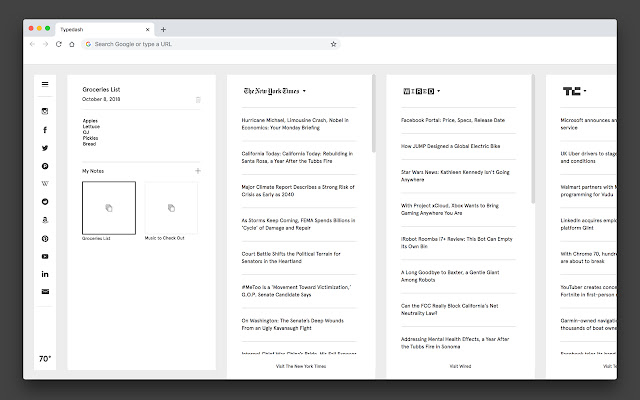Open 'California Today: Rebuilding in Santa Rosa' headline
The width and height of the screenshot is (640, 400).
click(297, 157)
